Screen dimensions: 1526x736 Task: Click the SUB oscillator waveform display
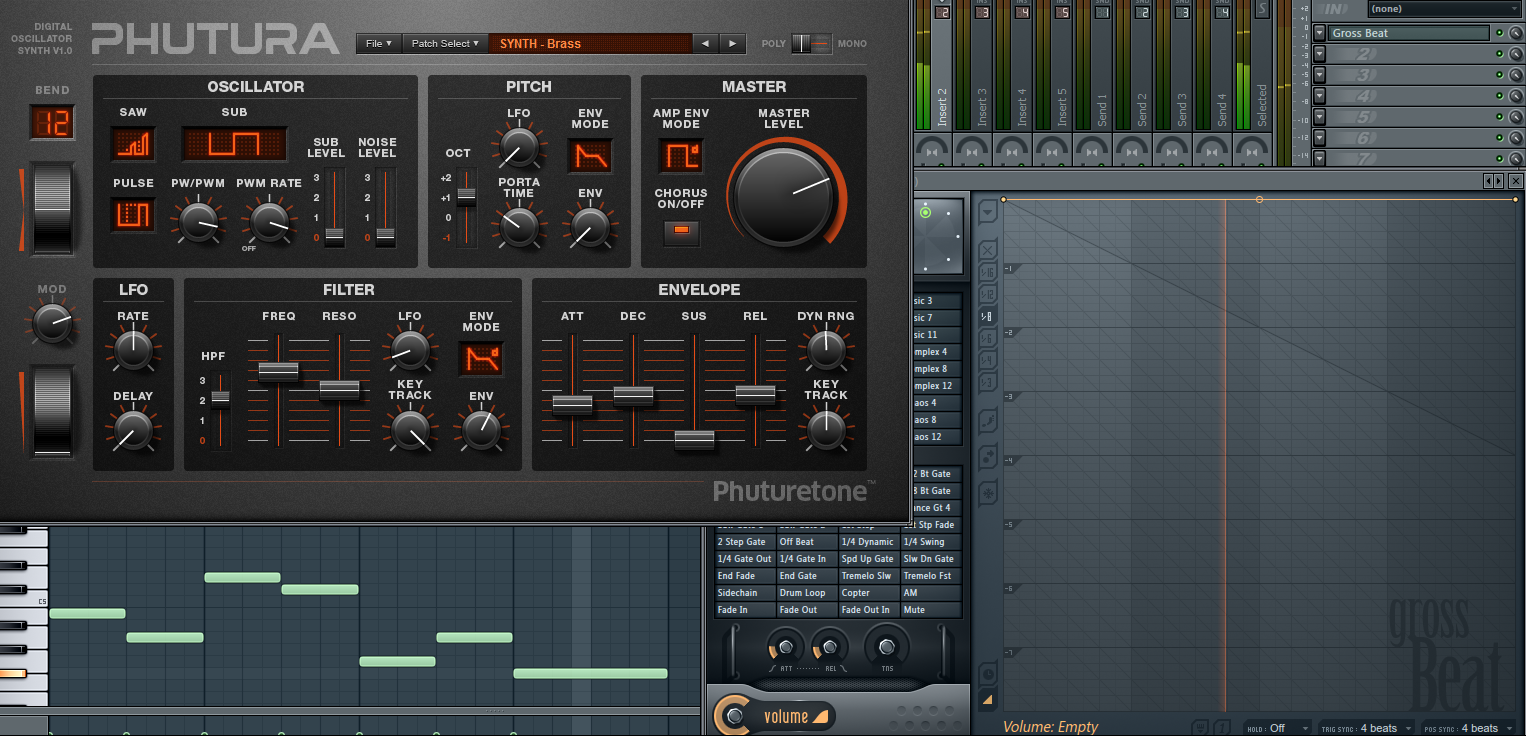(x=234, y=144)
